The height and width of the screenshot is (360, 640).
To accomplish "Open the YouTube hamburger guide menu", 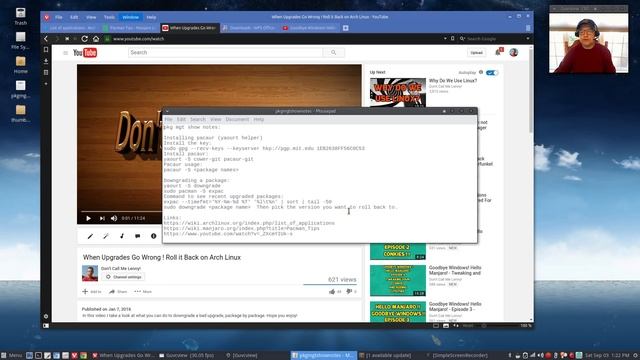I will 65,53.
